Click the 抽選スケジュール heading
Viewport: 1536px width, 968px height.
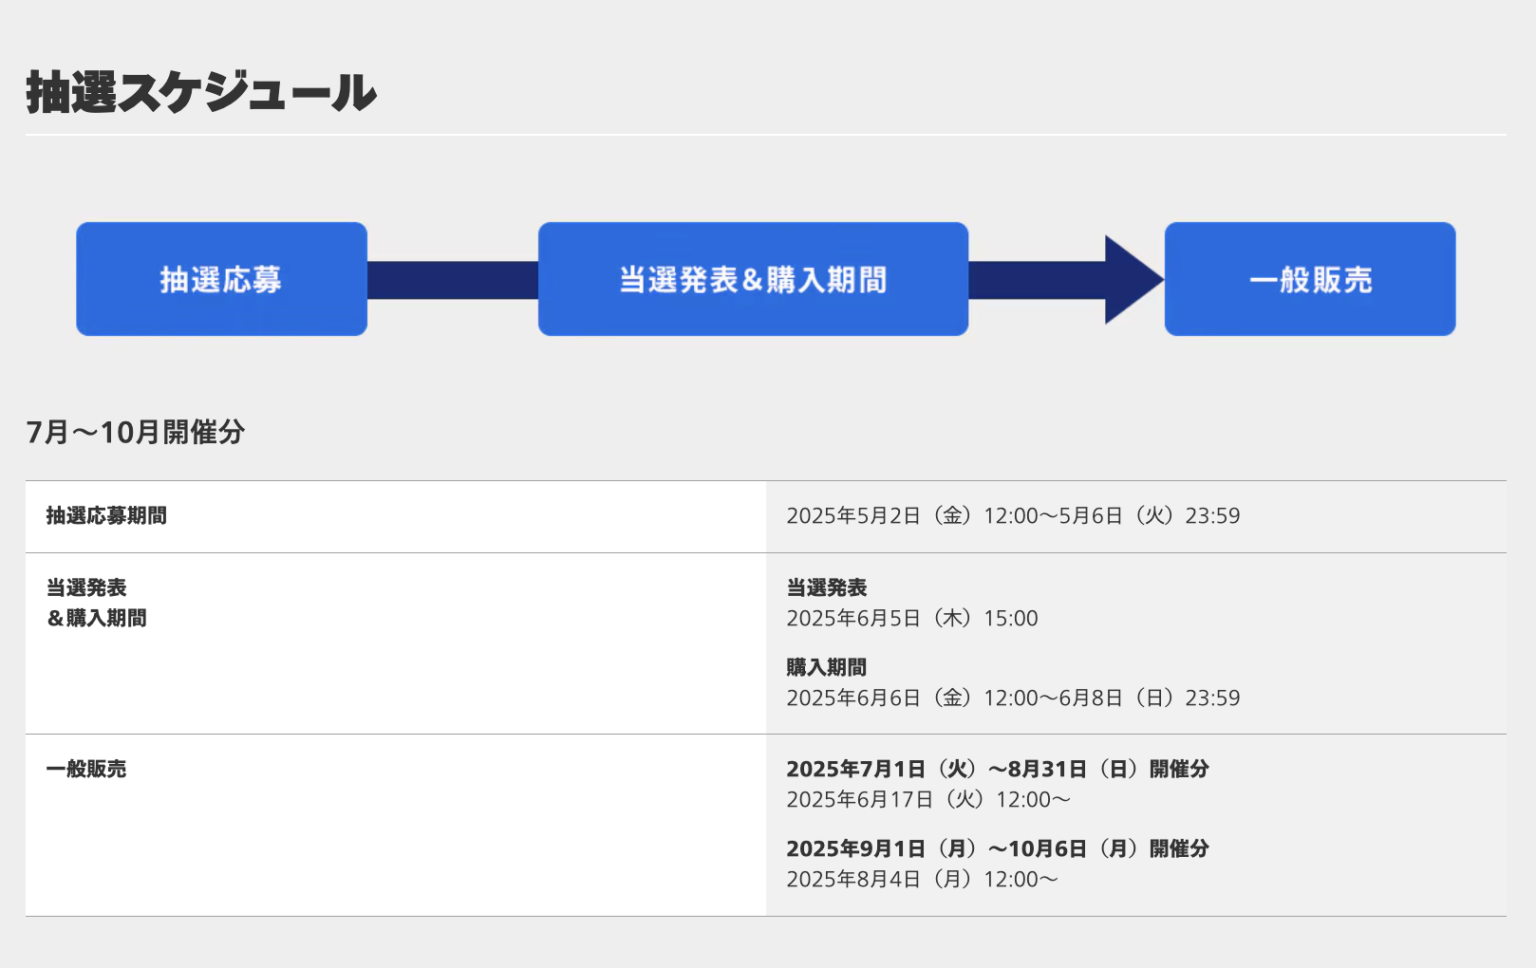tap(201, 92)
